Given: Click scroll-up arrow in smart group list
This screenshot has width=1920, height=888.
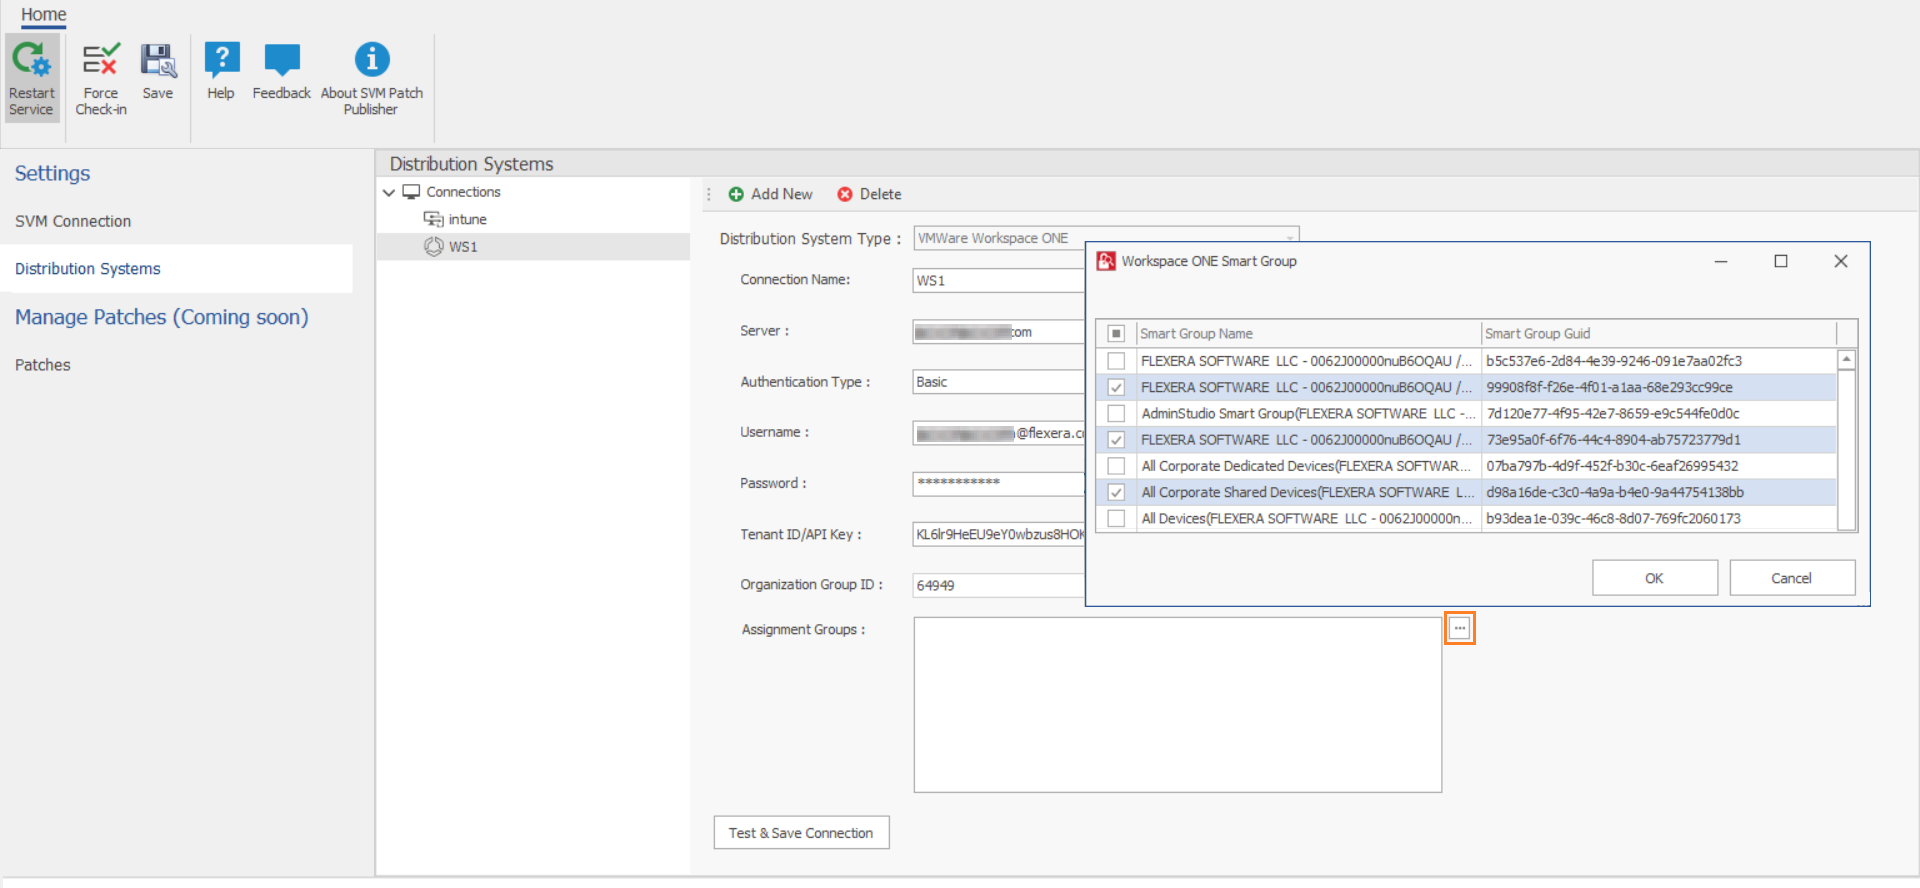Looking at the screenshot, I should 1847,360.
